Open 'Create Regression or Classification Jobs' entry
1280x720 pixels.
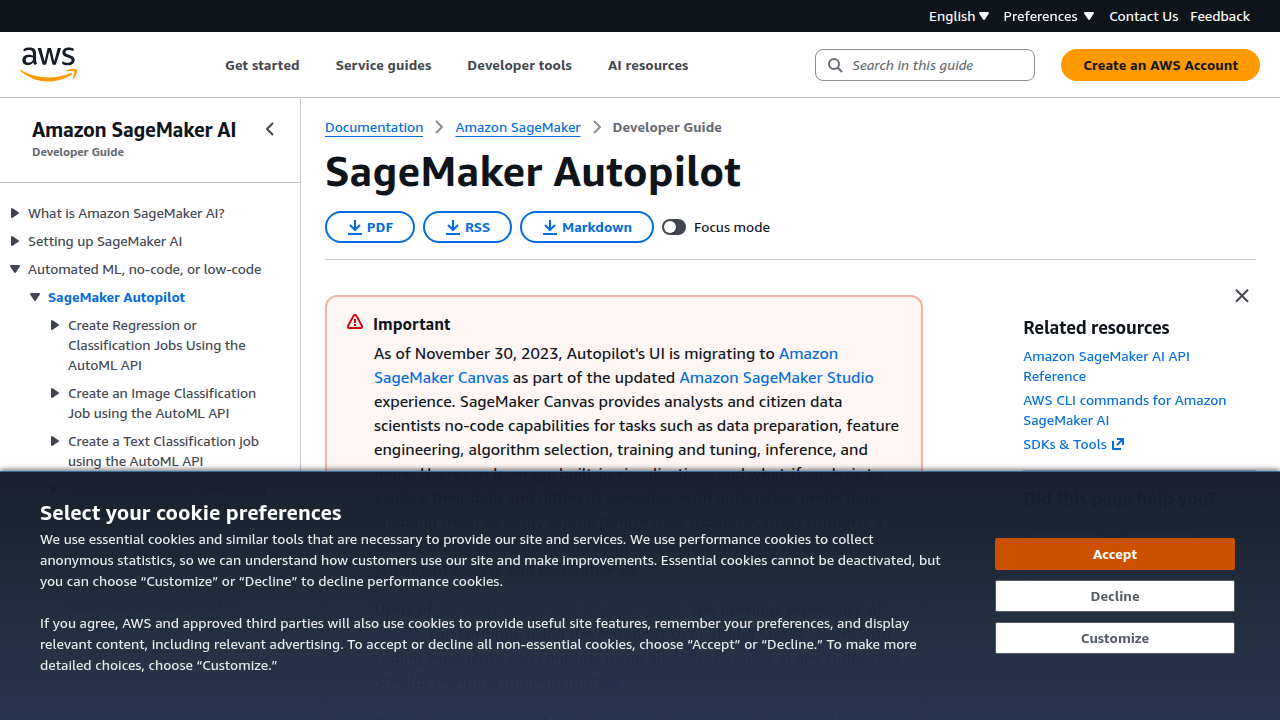157,345
